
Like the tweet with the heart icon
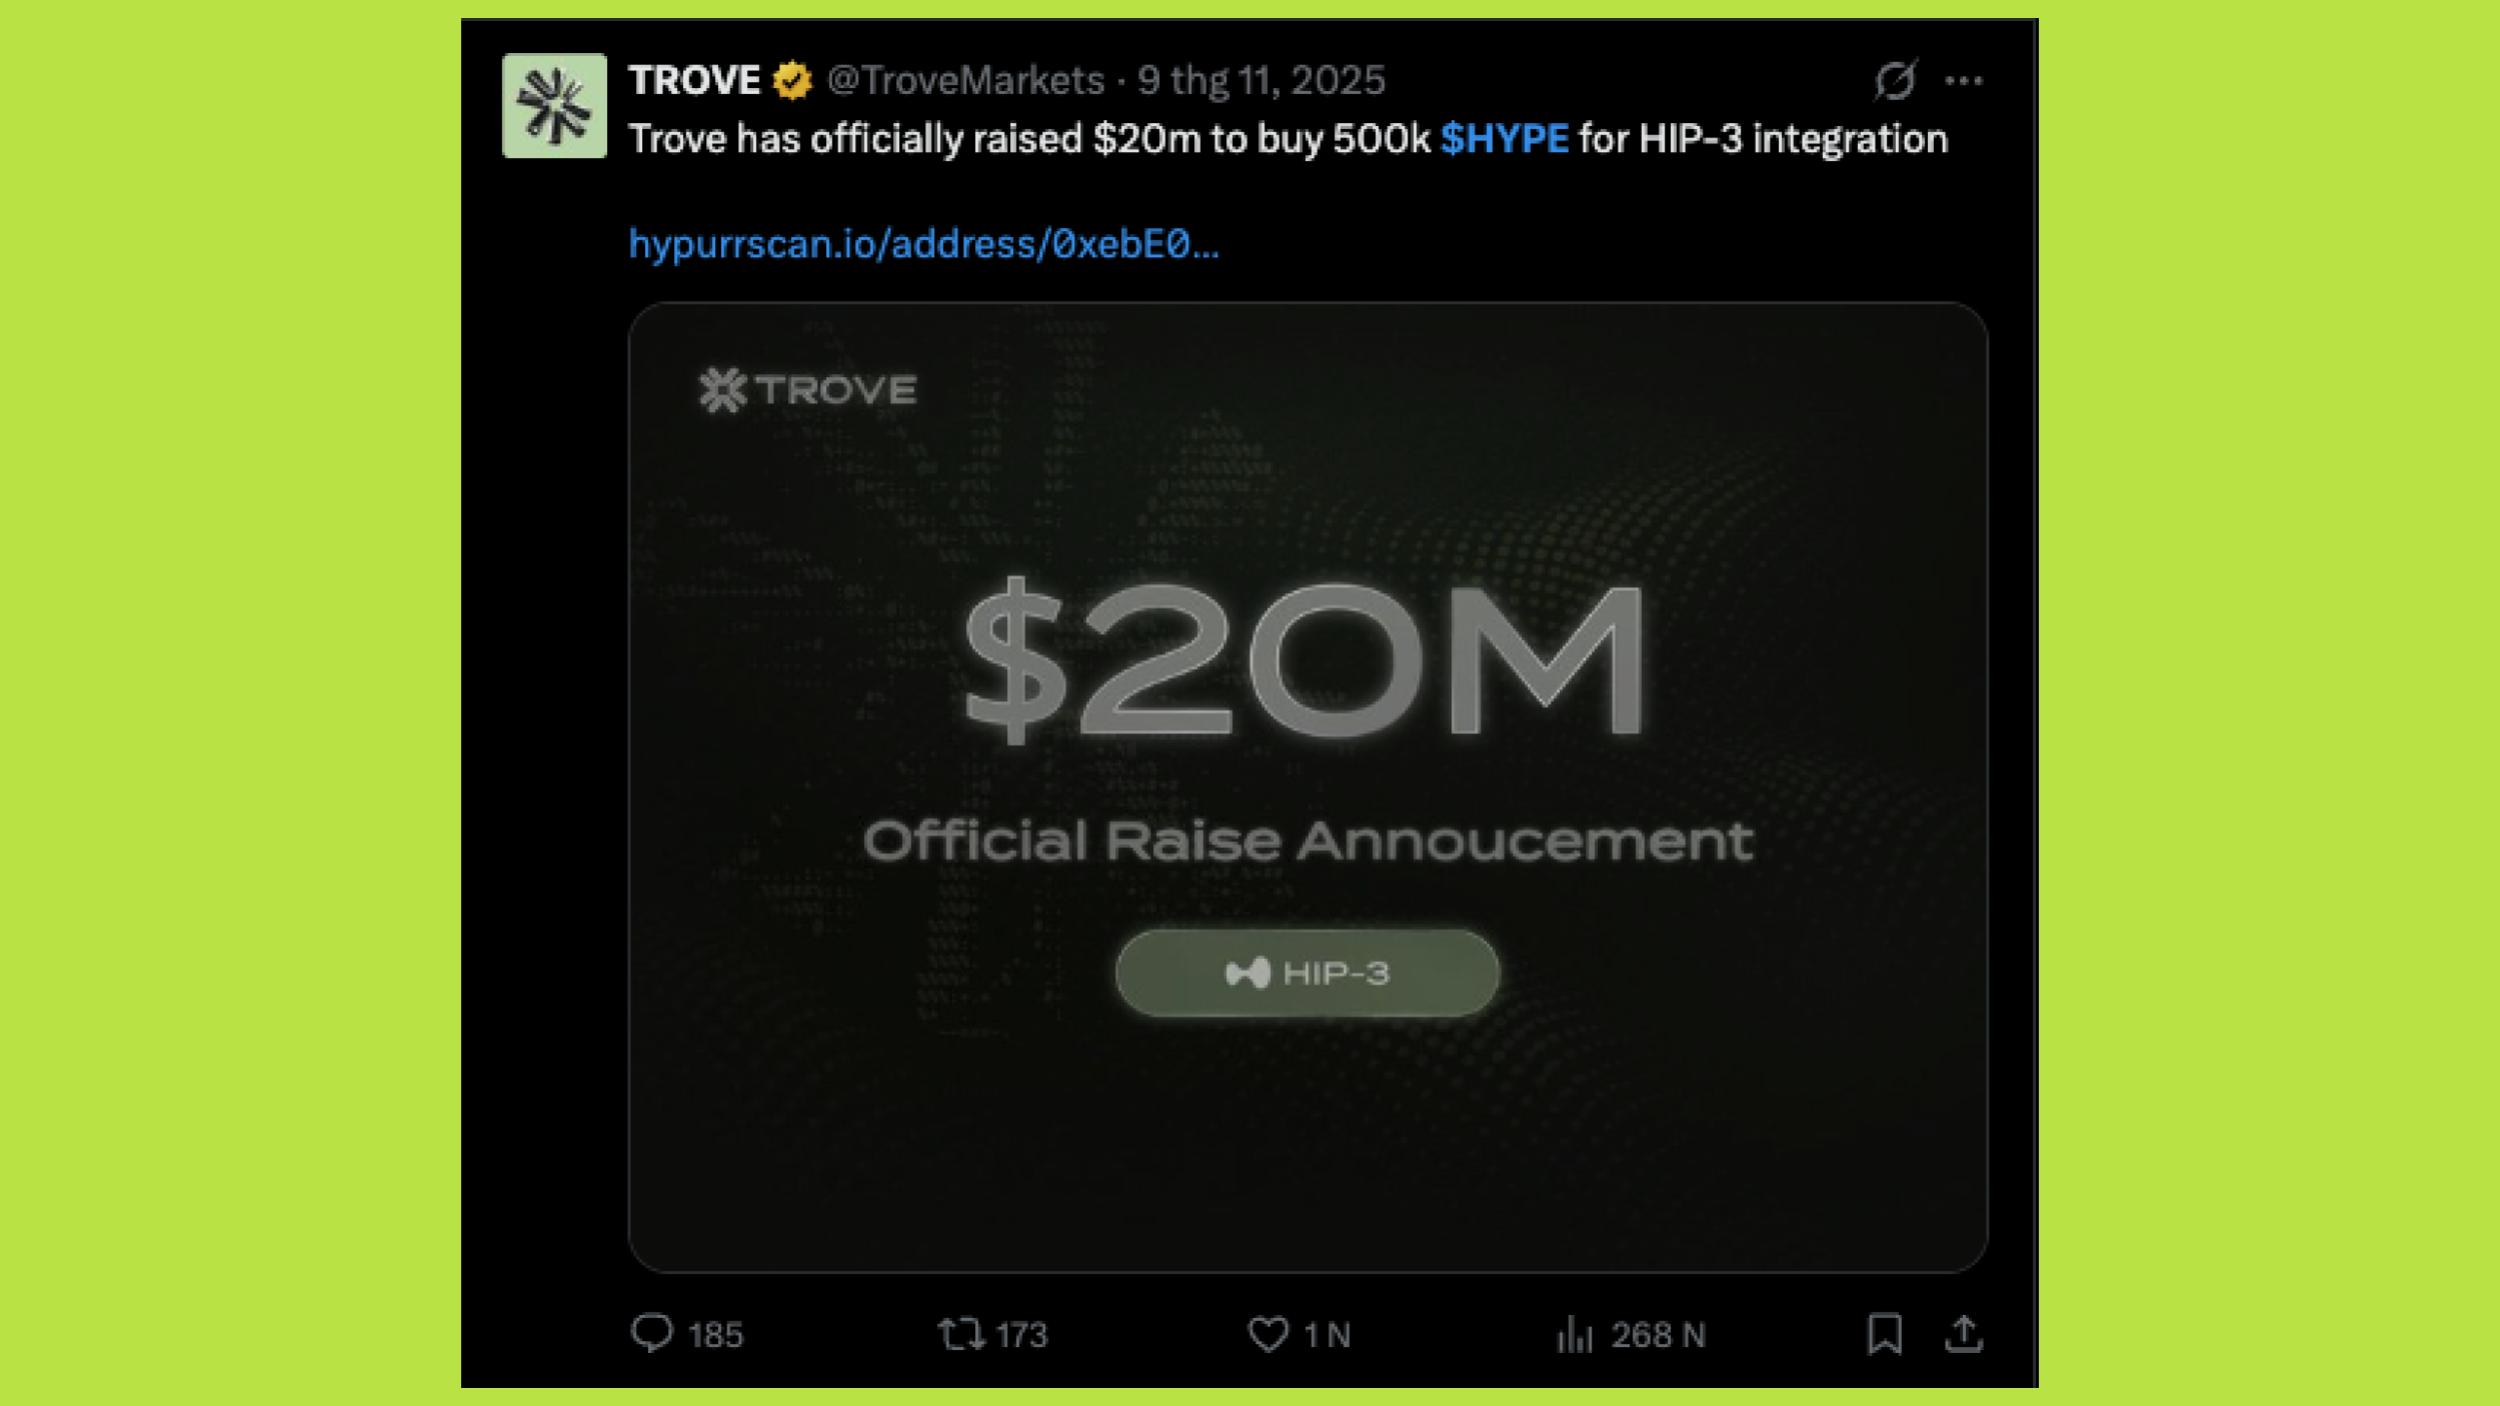point(1268,1333)
